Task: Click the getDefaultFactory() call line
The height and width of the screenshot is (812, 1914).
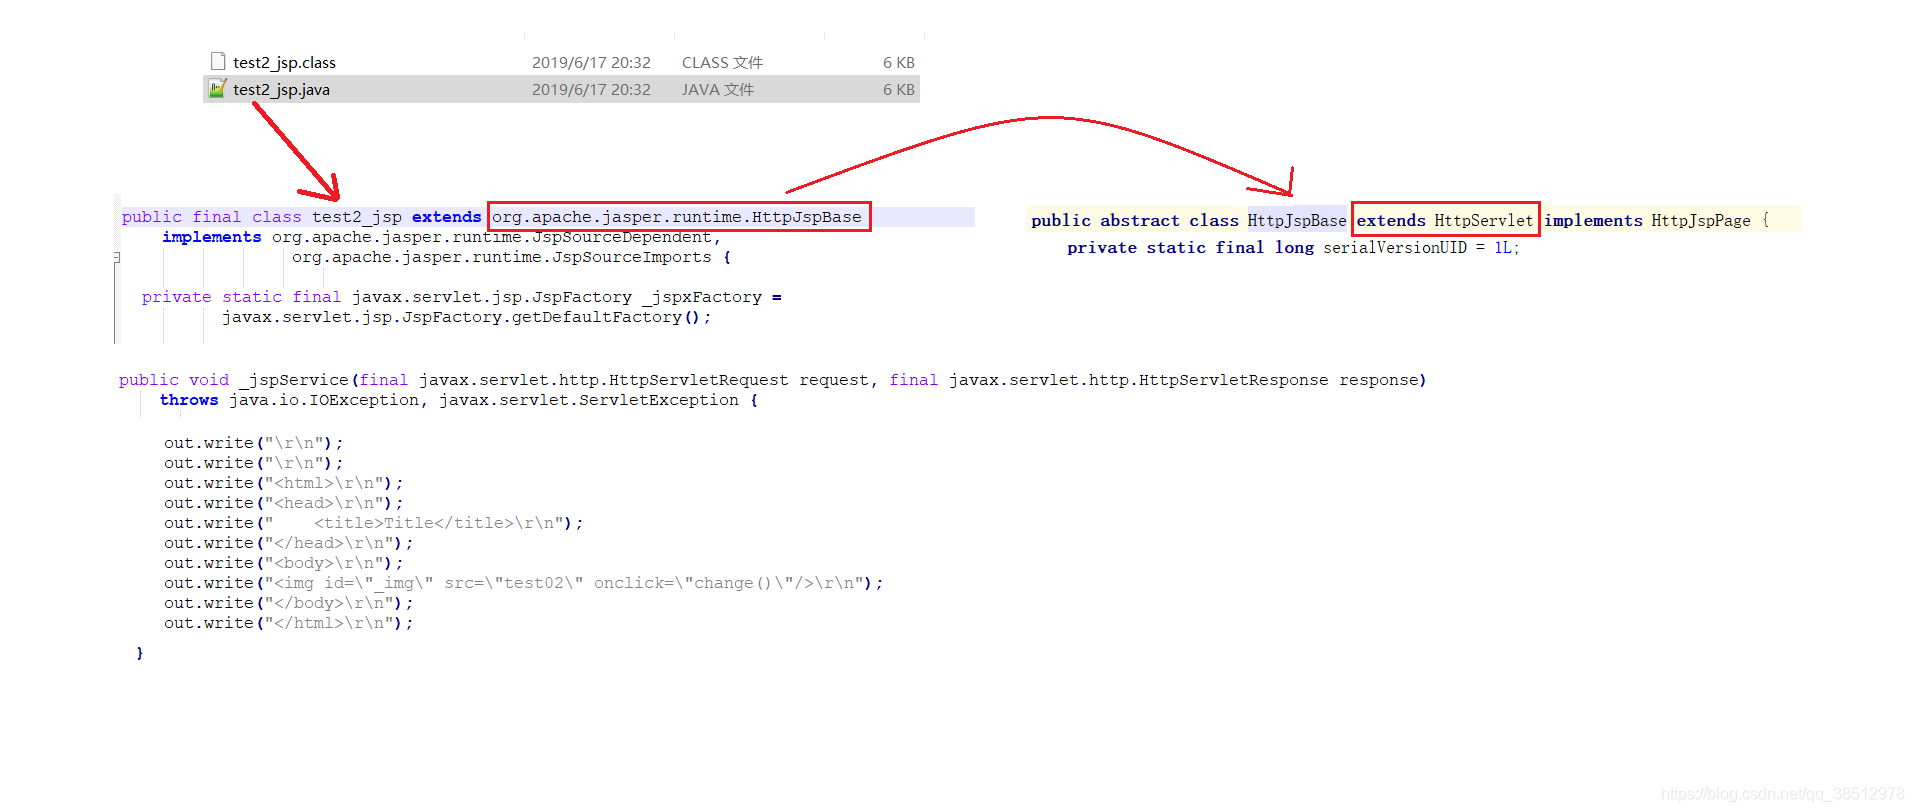Action: click(x=466, y=317)
